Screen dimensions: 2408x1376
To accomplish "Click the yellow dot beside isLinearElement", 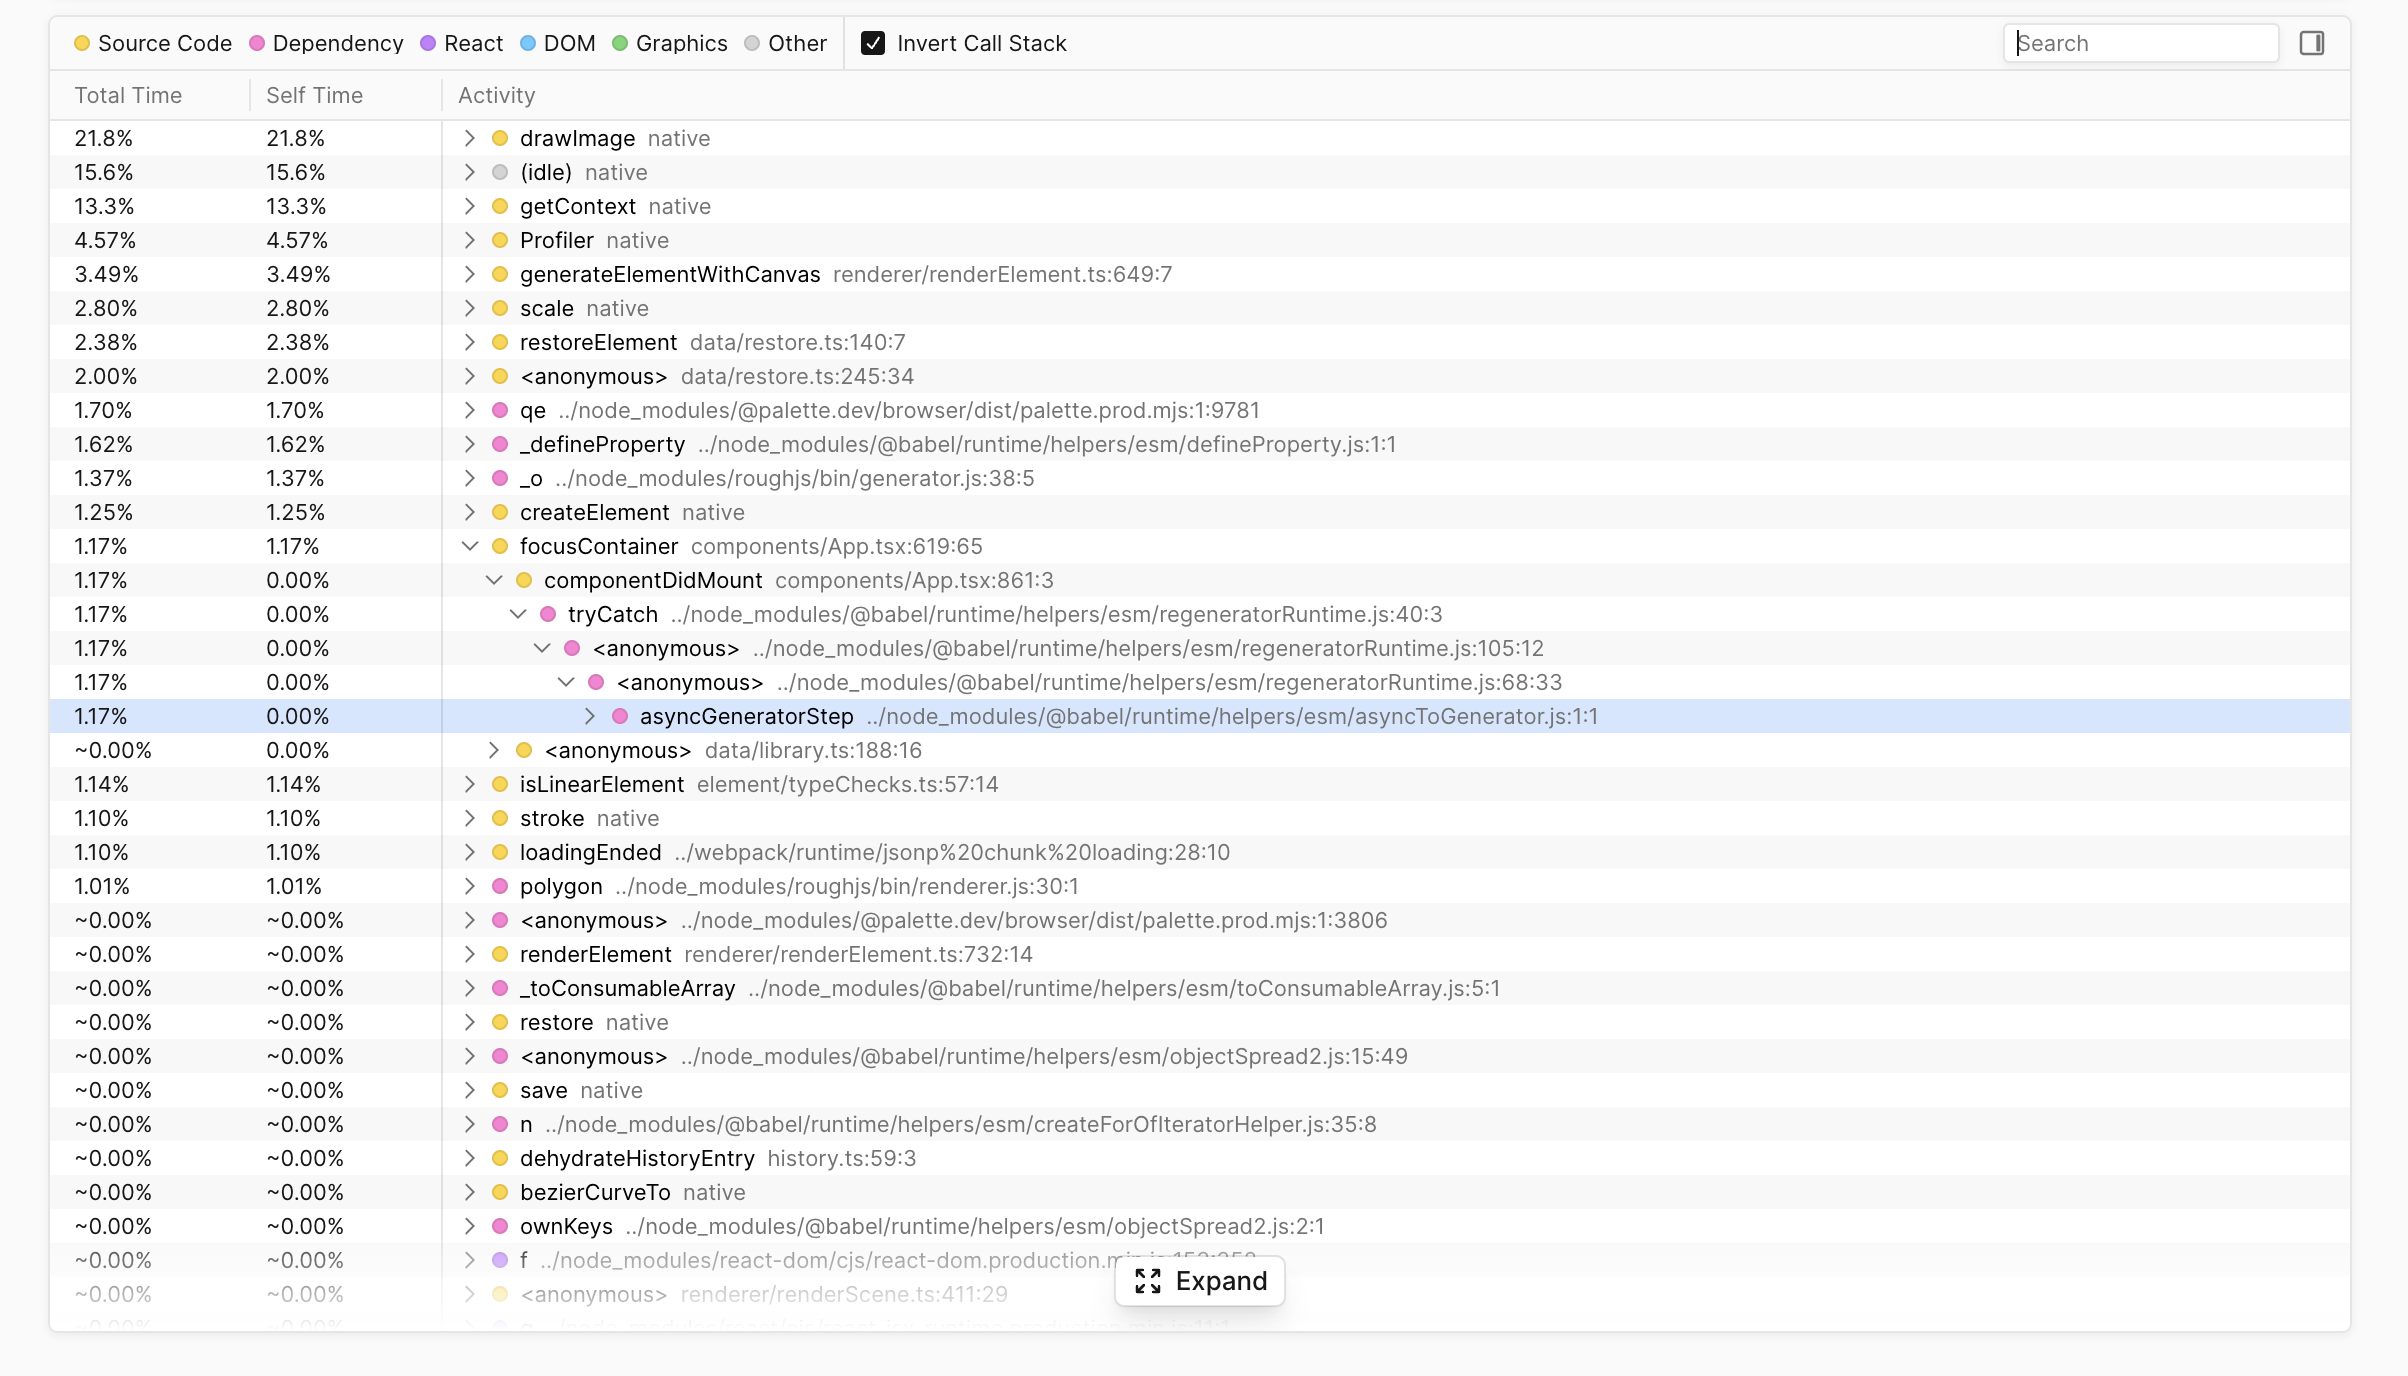I will coord(500,784).
